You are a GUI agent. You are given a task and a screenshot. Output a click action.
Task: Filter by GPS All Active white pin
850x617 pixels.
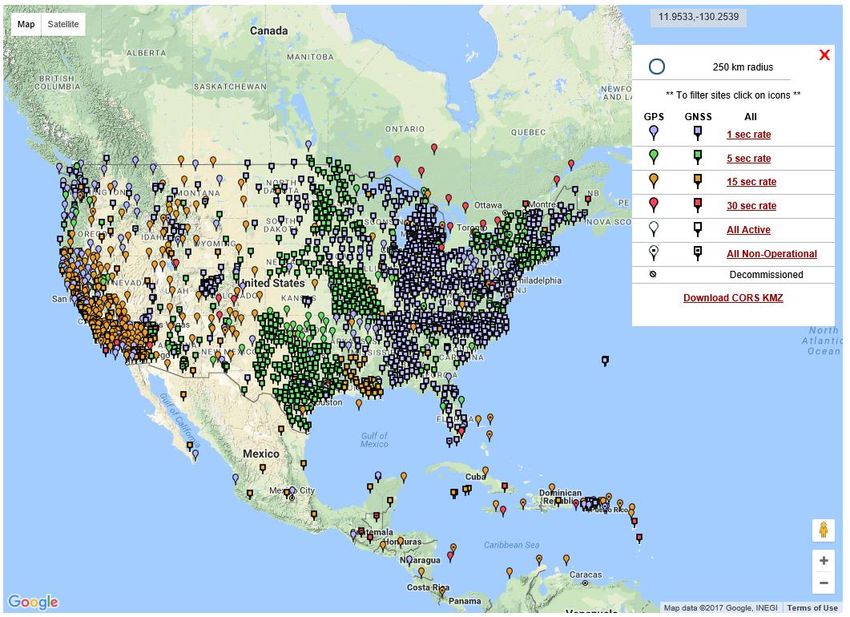tap(654, 228)
